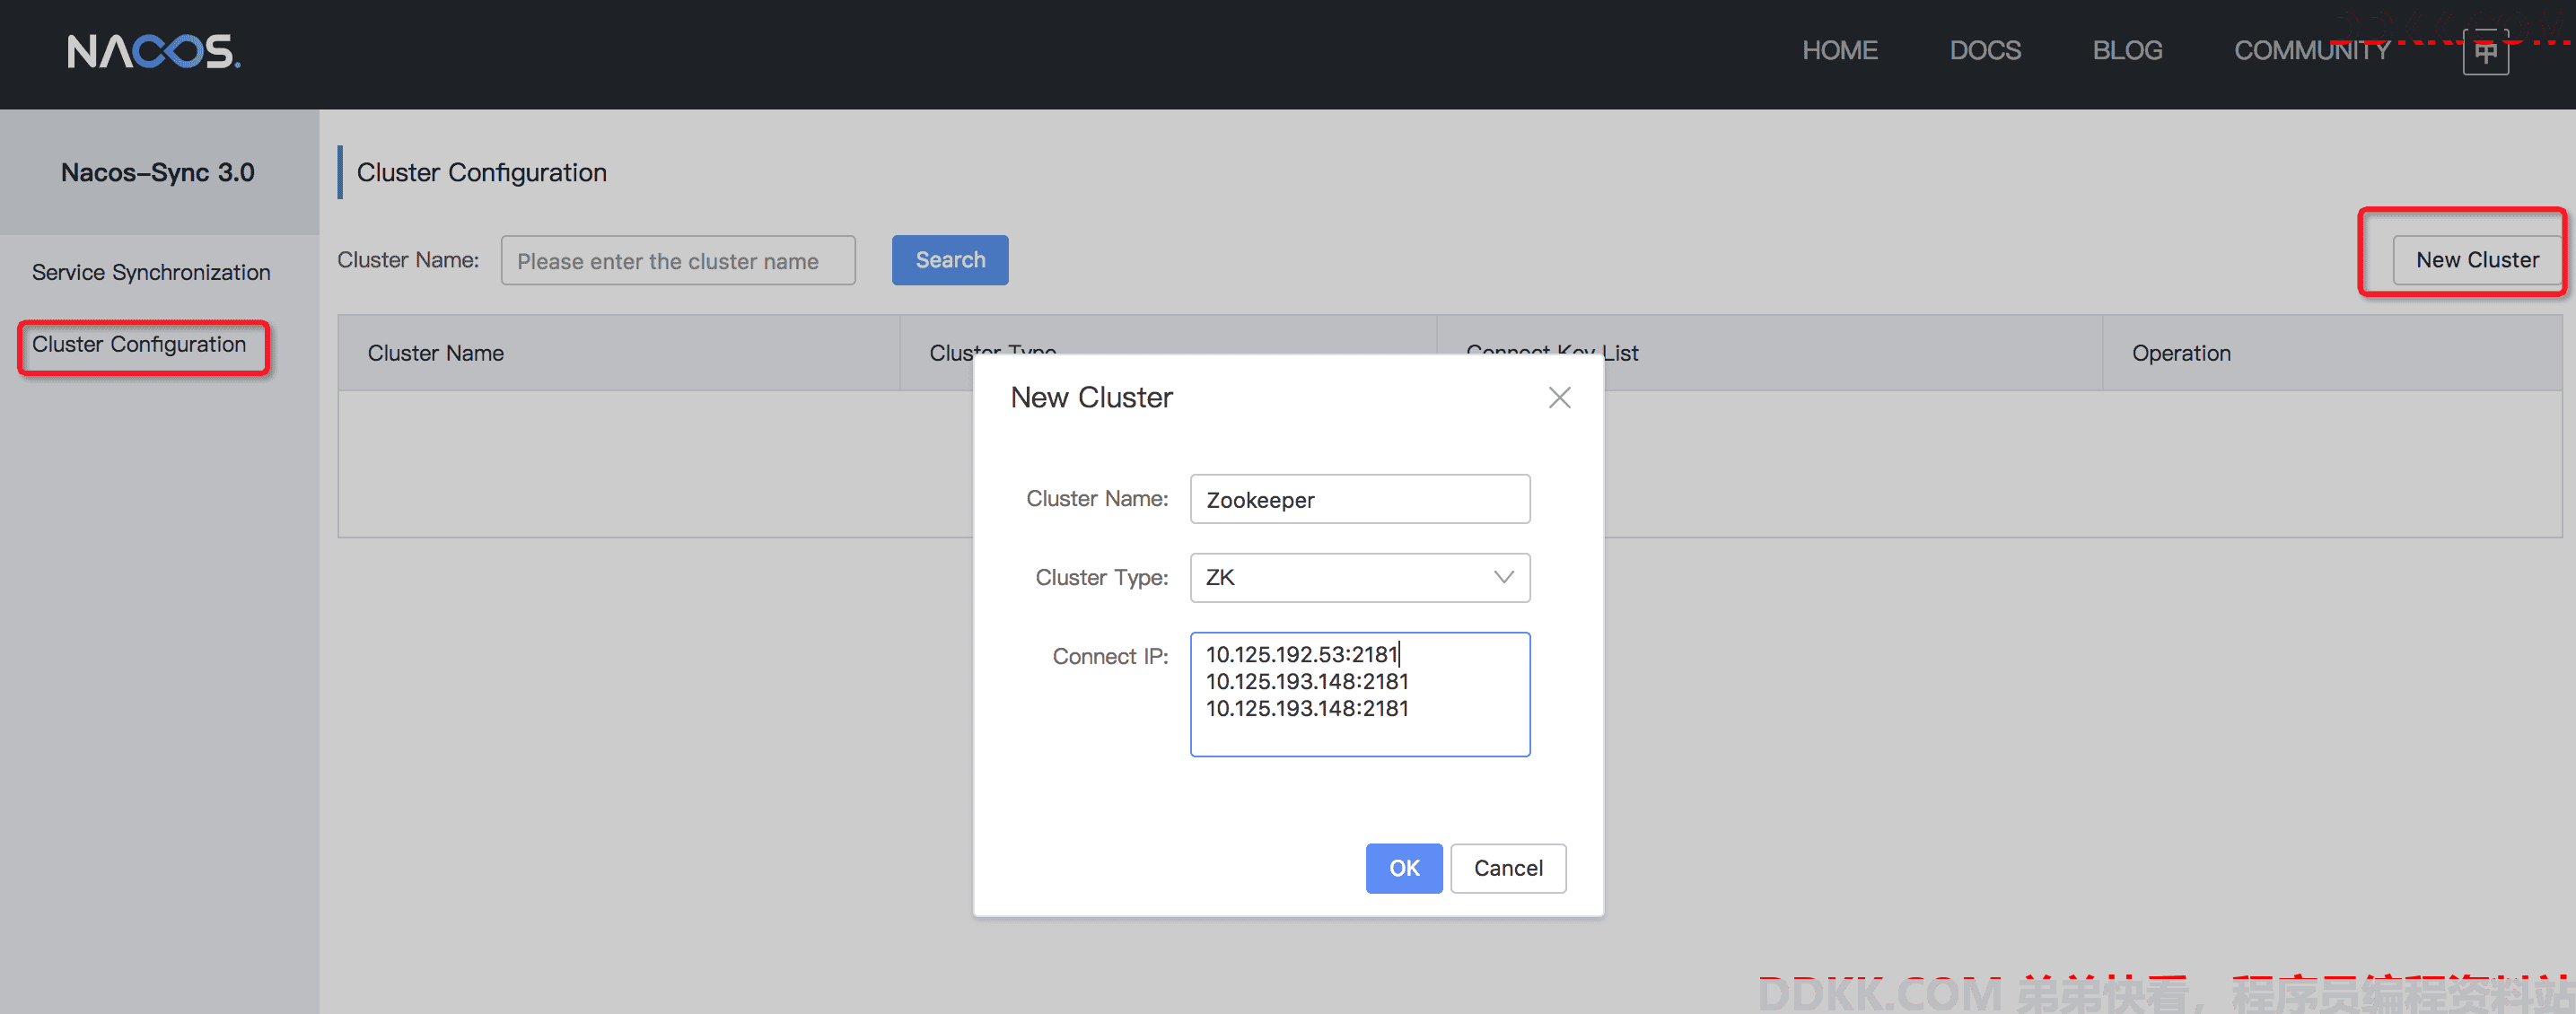Go to the BLOG page
The width and height of the screenshot is (2576, 1014).
tap(2127, 50)
